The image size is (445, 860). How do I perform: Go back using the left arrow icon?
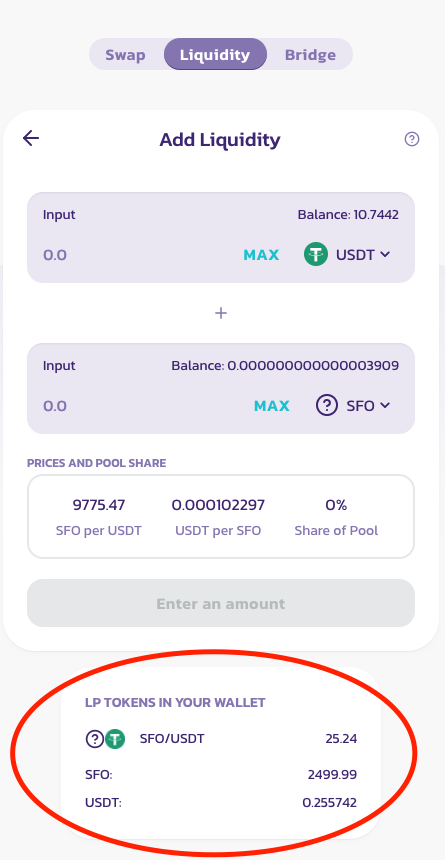click(x=31, y=138)
